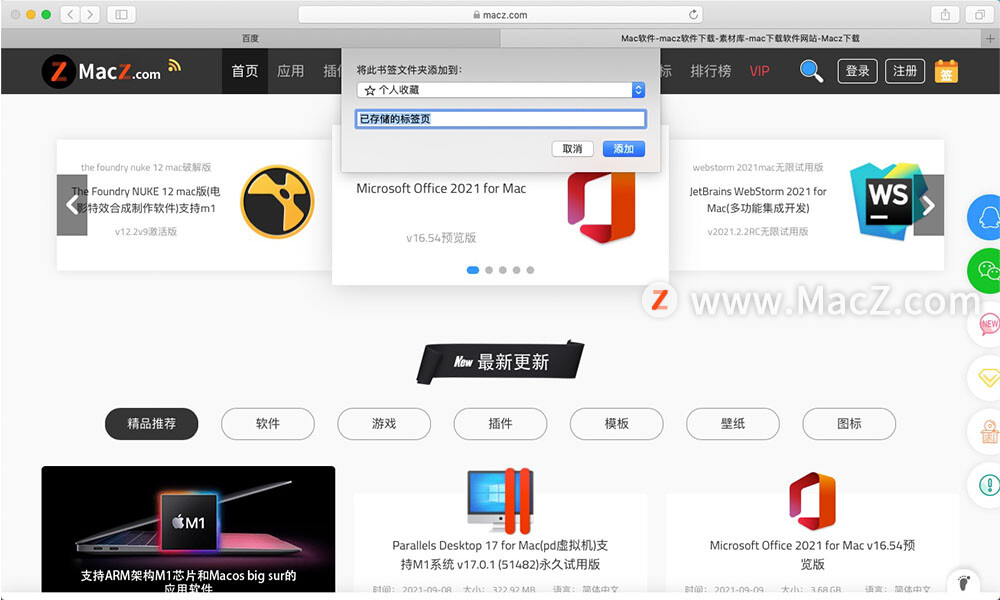Expand the 个人收藏 bookmark folder dropdown

coord(501,90)
